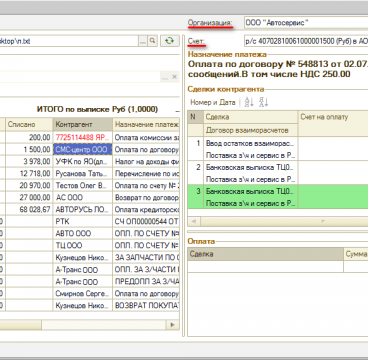Click the amount cell '3 978,00'
368x360 pixels.
(x=29, y=162)
